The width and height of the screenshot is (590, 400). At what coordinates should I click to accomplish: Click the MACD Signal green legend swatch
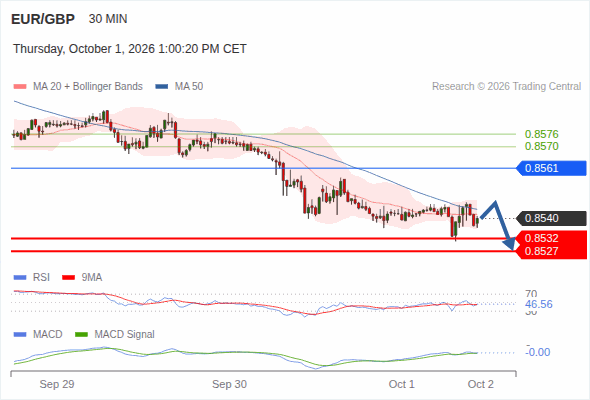pyautogui.click(x=81, y=335)
